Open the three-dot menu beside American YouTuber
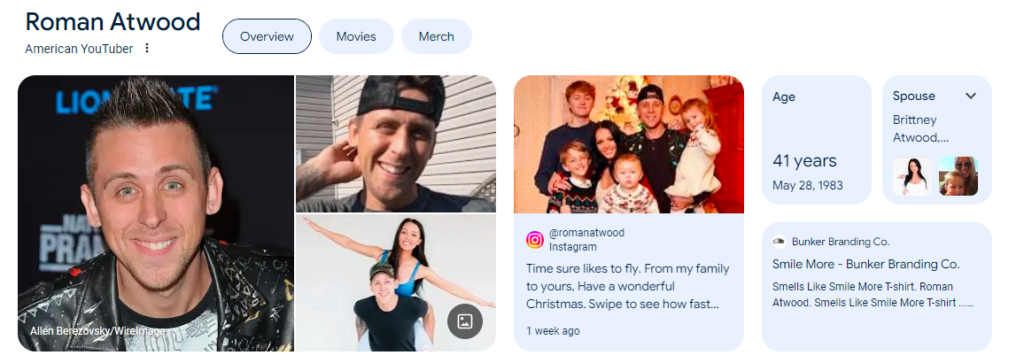Viewport: 1024px width, 363px height. (x=147, y=48)
